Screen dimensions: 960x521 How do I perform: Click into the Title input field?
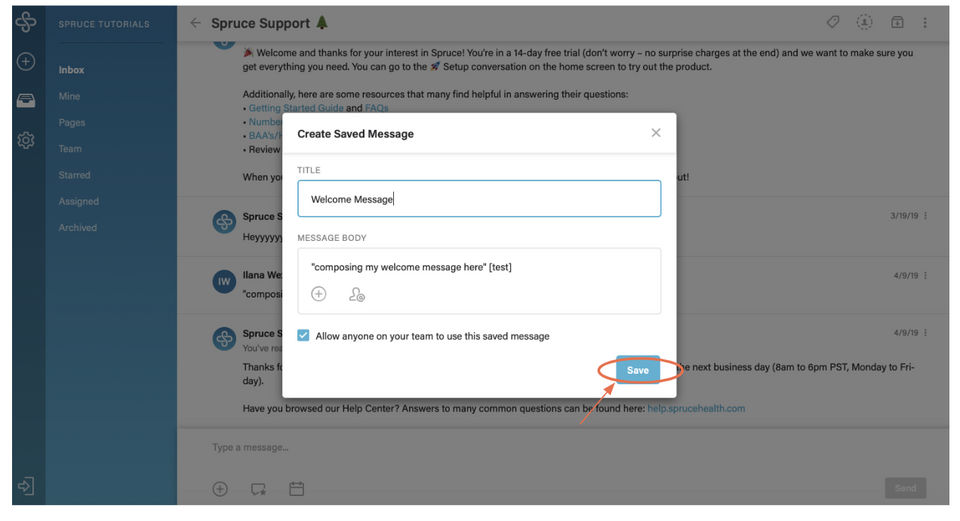click(x=479, y=199)
